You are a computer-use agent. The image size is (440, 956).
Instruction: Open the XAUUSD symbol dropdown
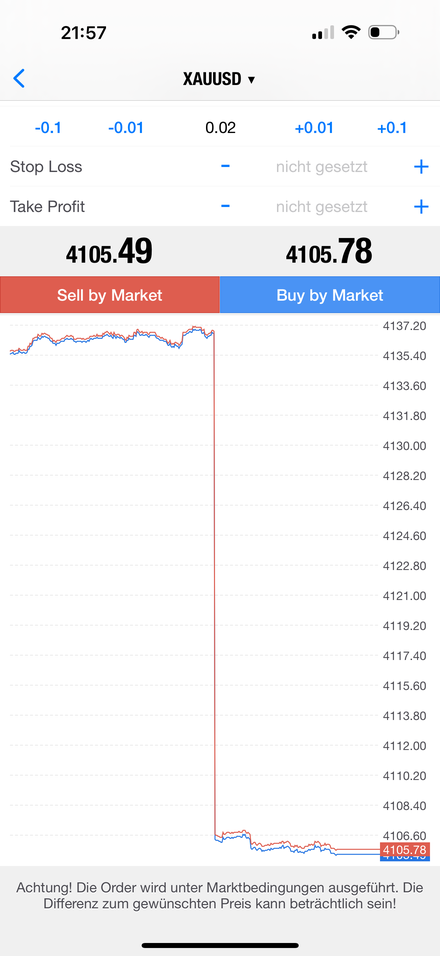tap(219, 79)
